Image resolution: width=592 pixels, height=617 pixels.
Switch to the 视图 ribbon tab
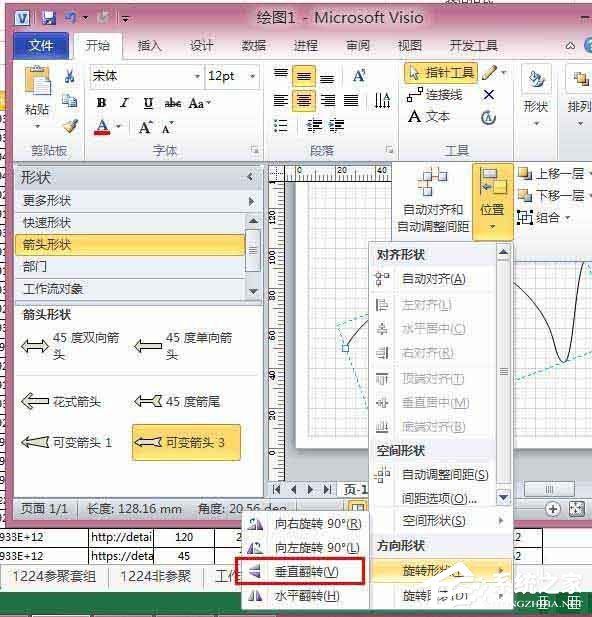coord(409,46)
